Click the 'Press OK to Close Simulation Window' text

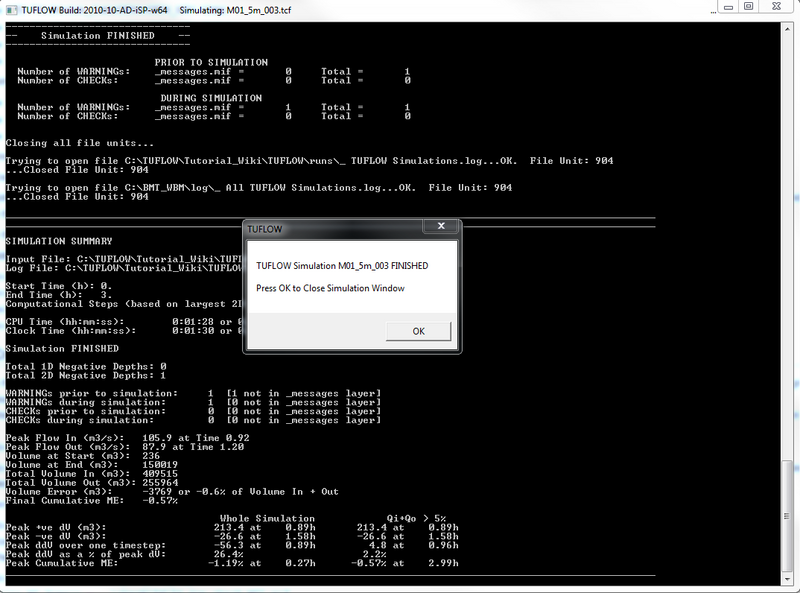pyautogui.click(x=330, y=288)
